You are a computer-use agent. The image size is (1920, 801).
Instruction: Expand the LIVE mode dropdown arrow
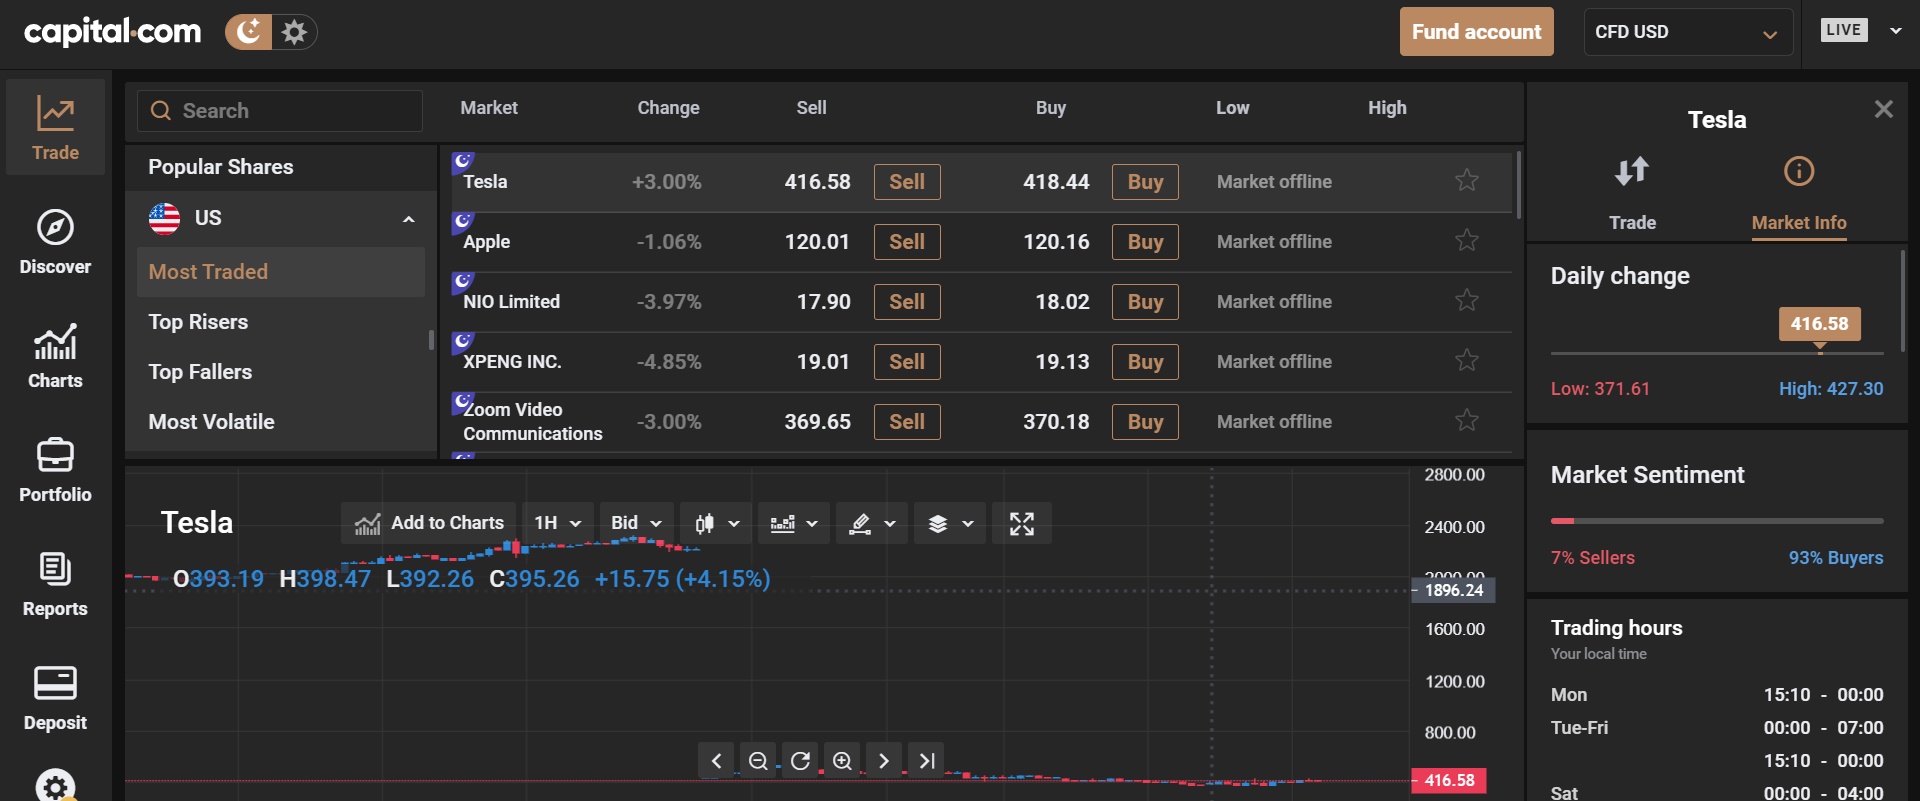[1895, 31]
